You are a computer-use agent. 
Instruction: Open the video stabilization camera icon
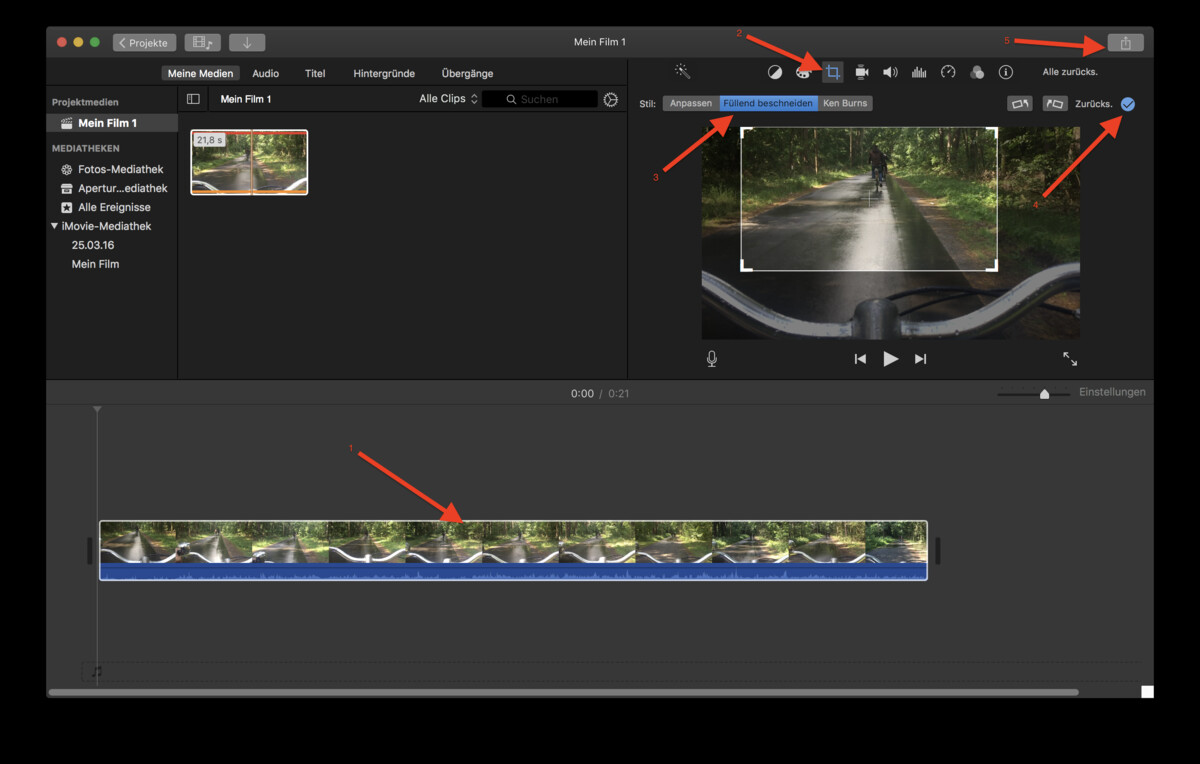[862, 71]
